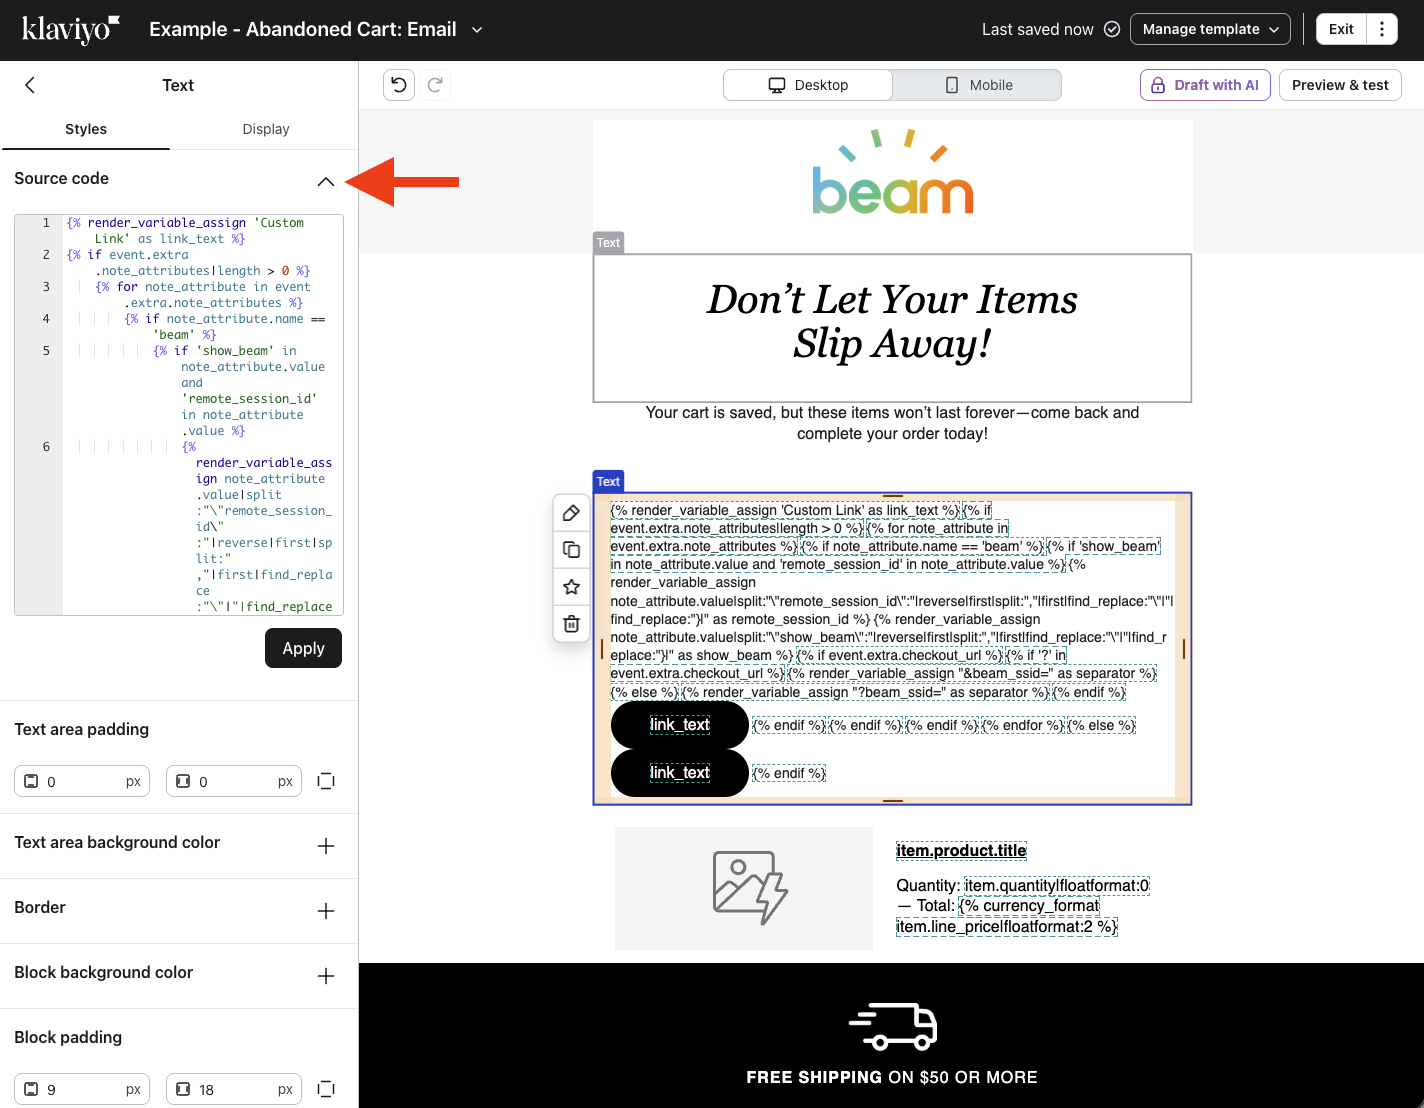
Task: Click the "Last saved now" status text
Action: click(x=1038, y=29)
